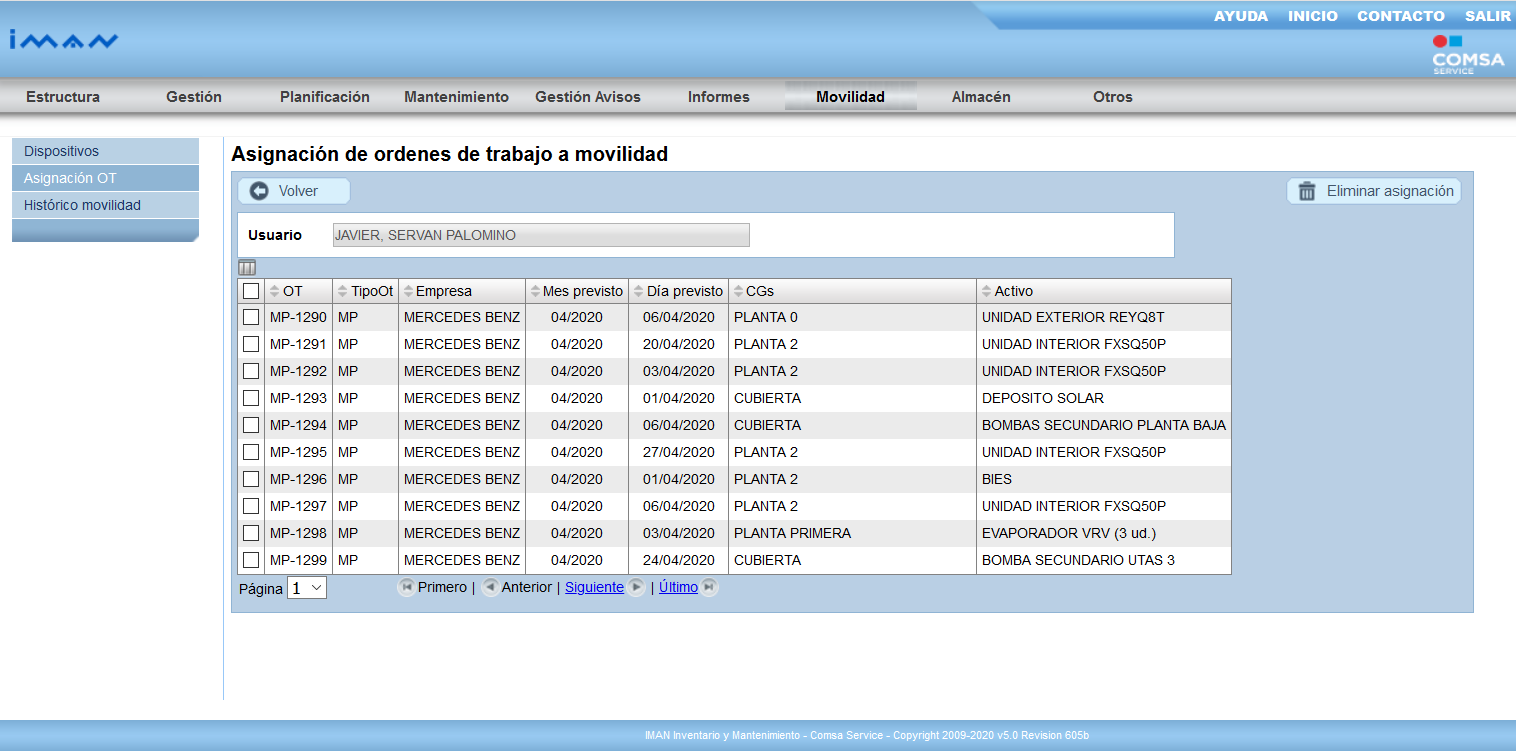
Task: Open the Planificación menu
Action: pyautogui.click(x=324, y=97)
